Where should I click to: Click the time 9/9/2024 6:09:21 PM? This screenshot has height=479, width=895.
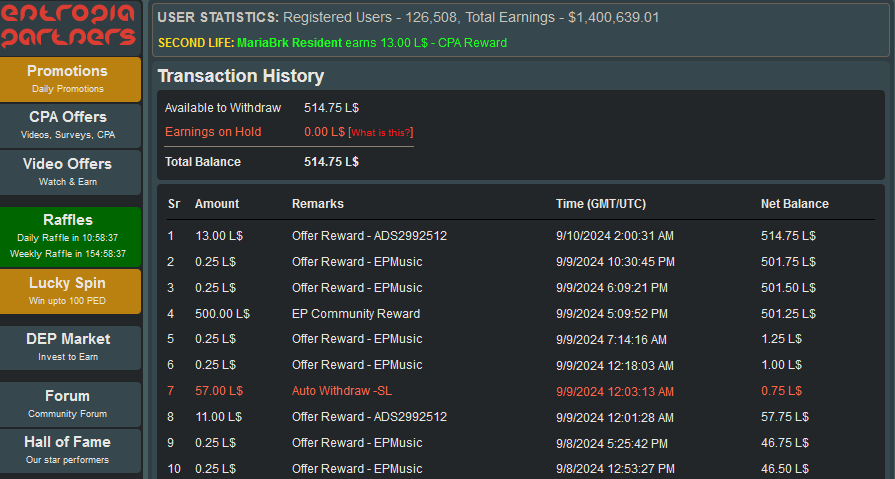click(x=612, y=288)
